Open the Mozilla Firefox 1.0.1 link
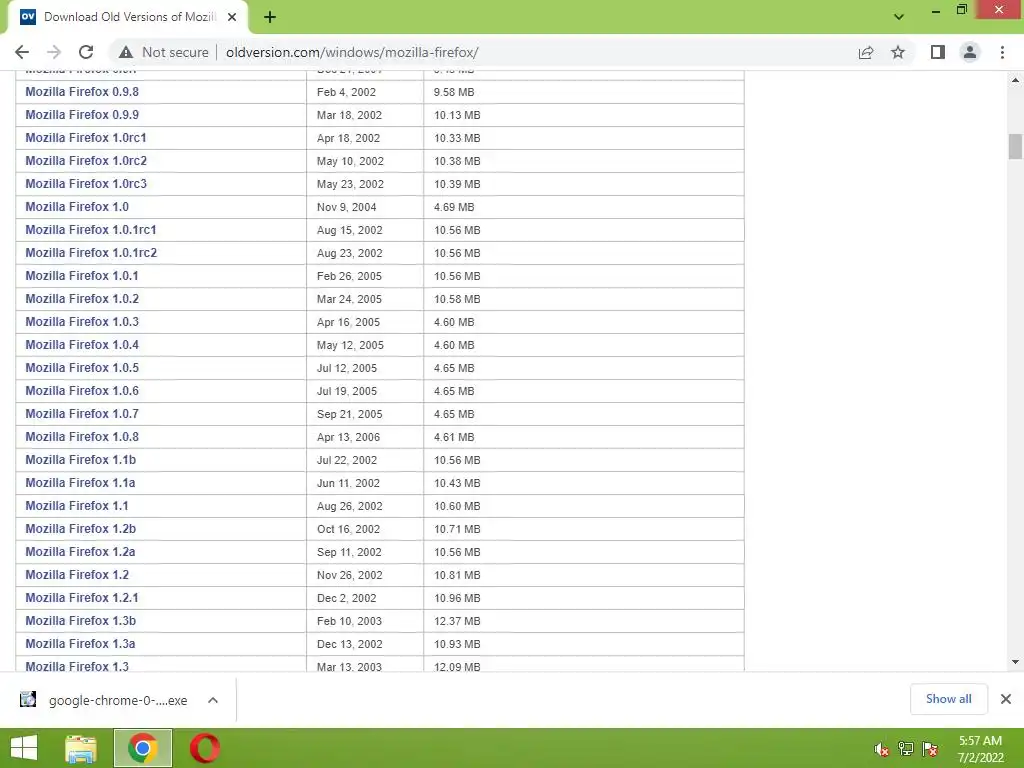The width and height of the screenshot is (1024, 768). 82,276
